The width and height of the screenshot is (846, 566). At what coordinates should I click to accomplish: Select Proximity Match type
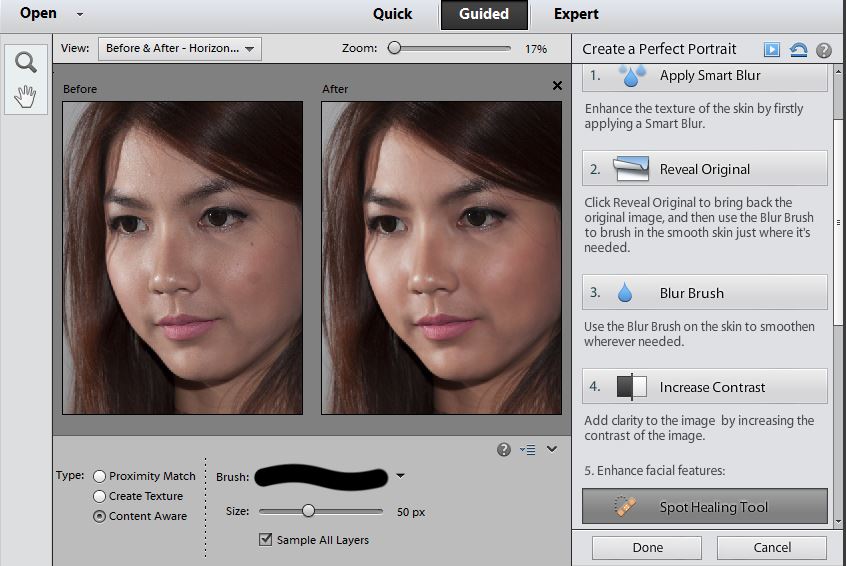coord(99,476)
